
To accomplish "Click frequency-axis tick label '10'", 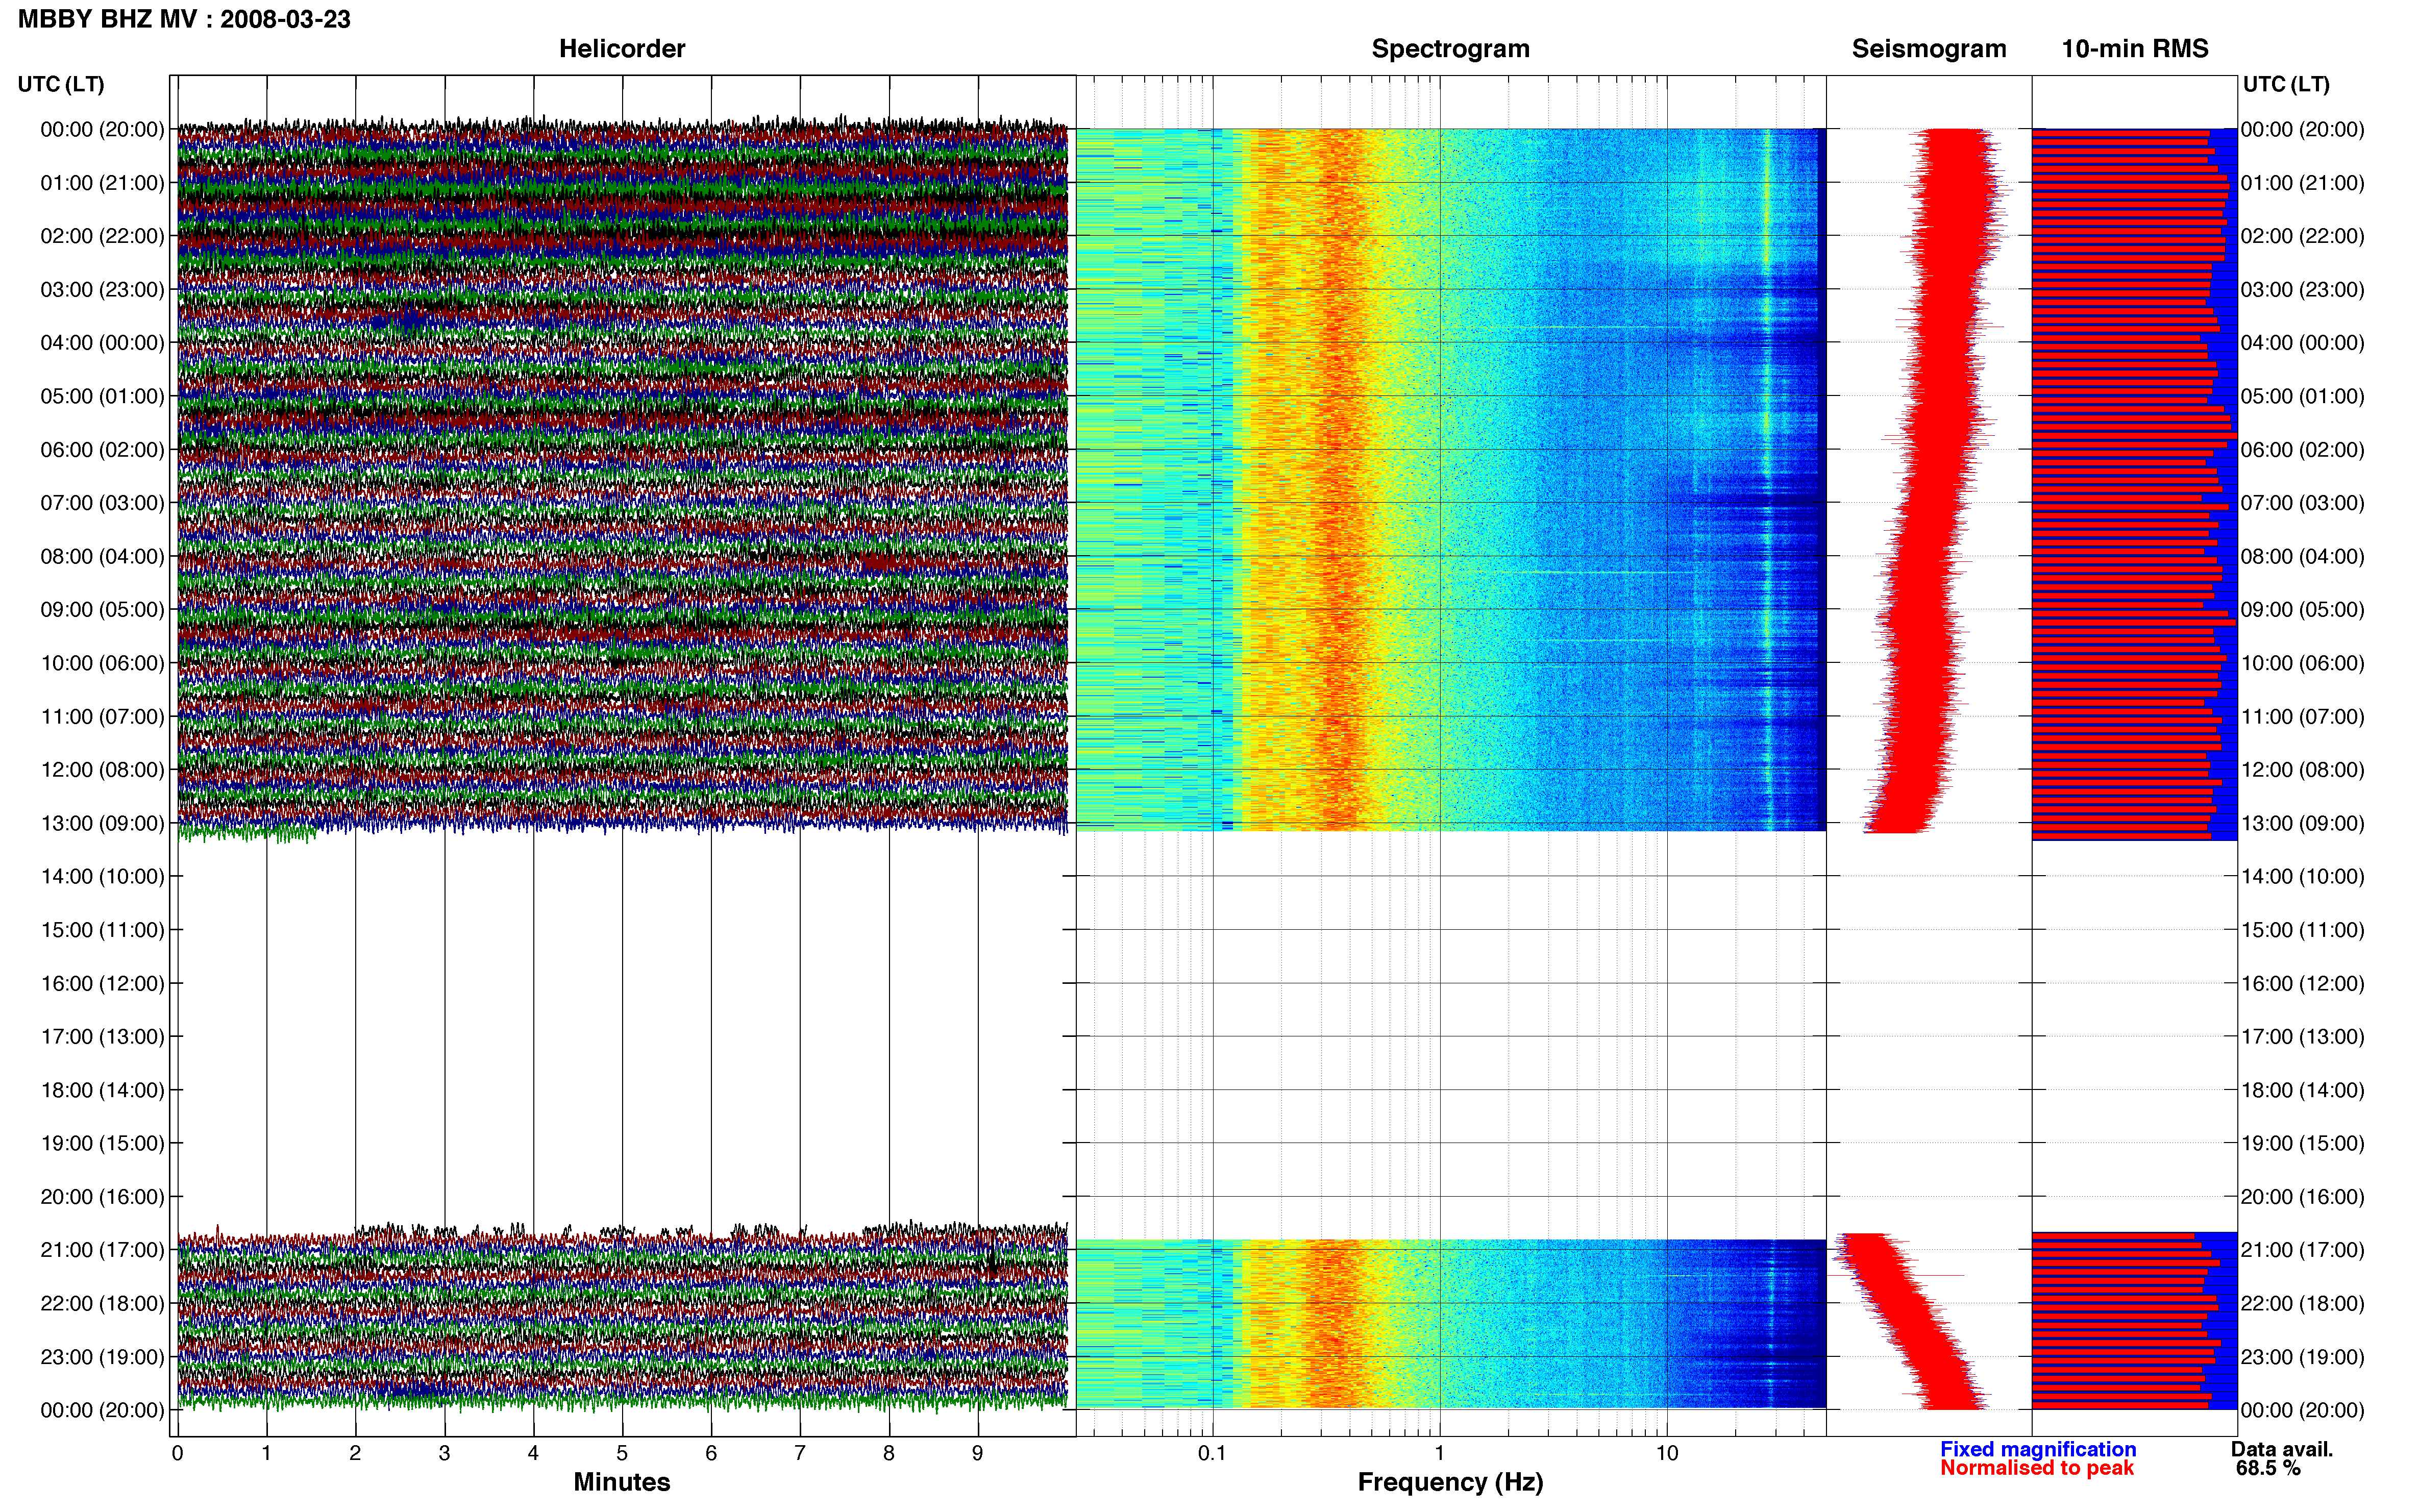I will click(x=1667, y=1453).
